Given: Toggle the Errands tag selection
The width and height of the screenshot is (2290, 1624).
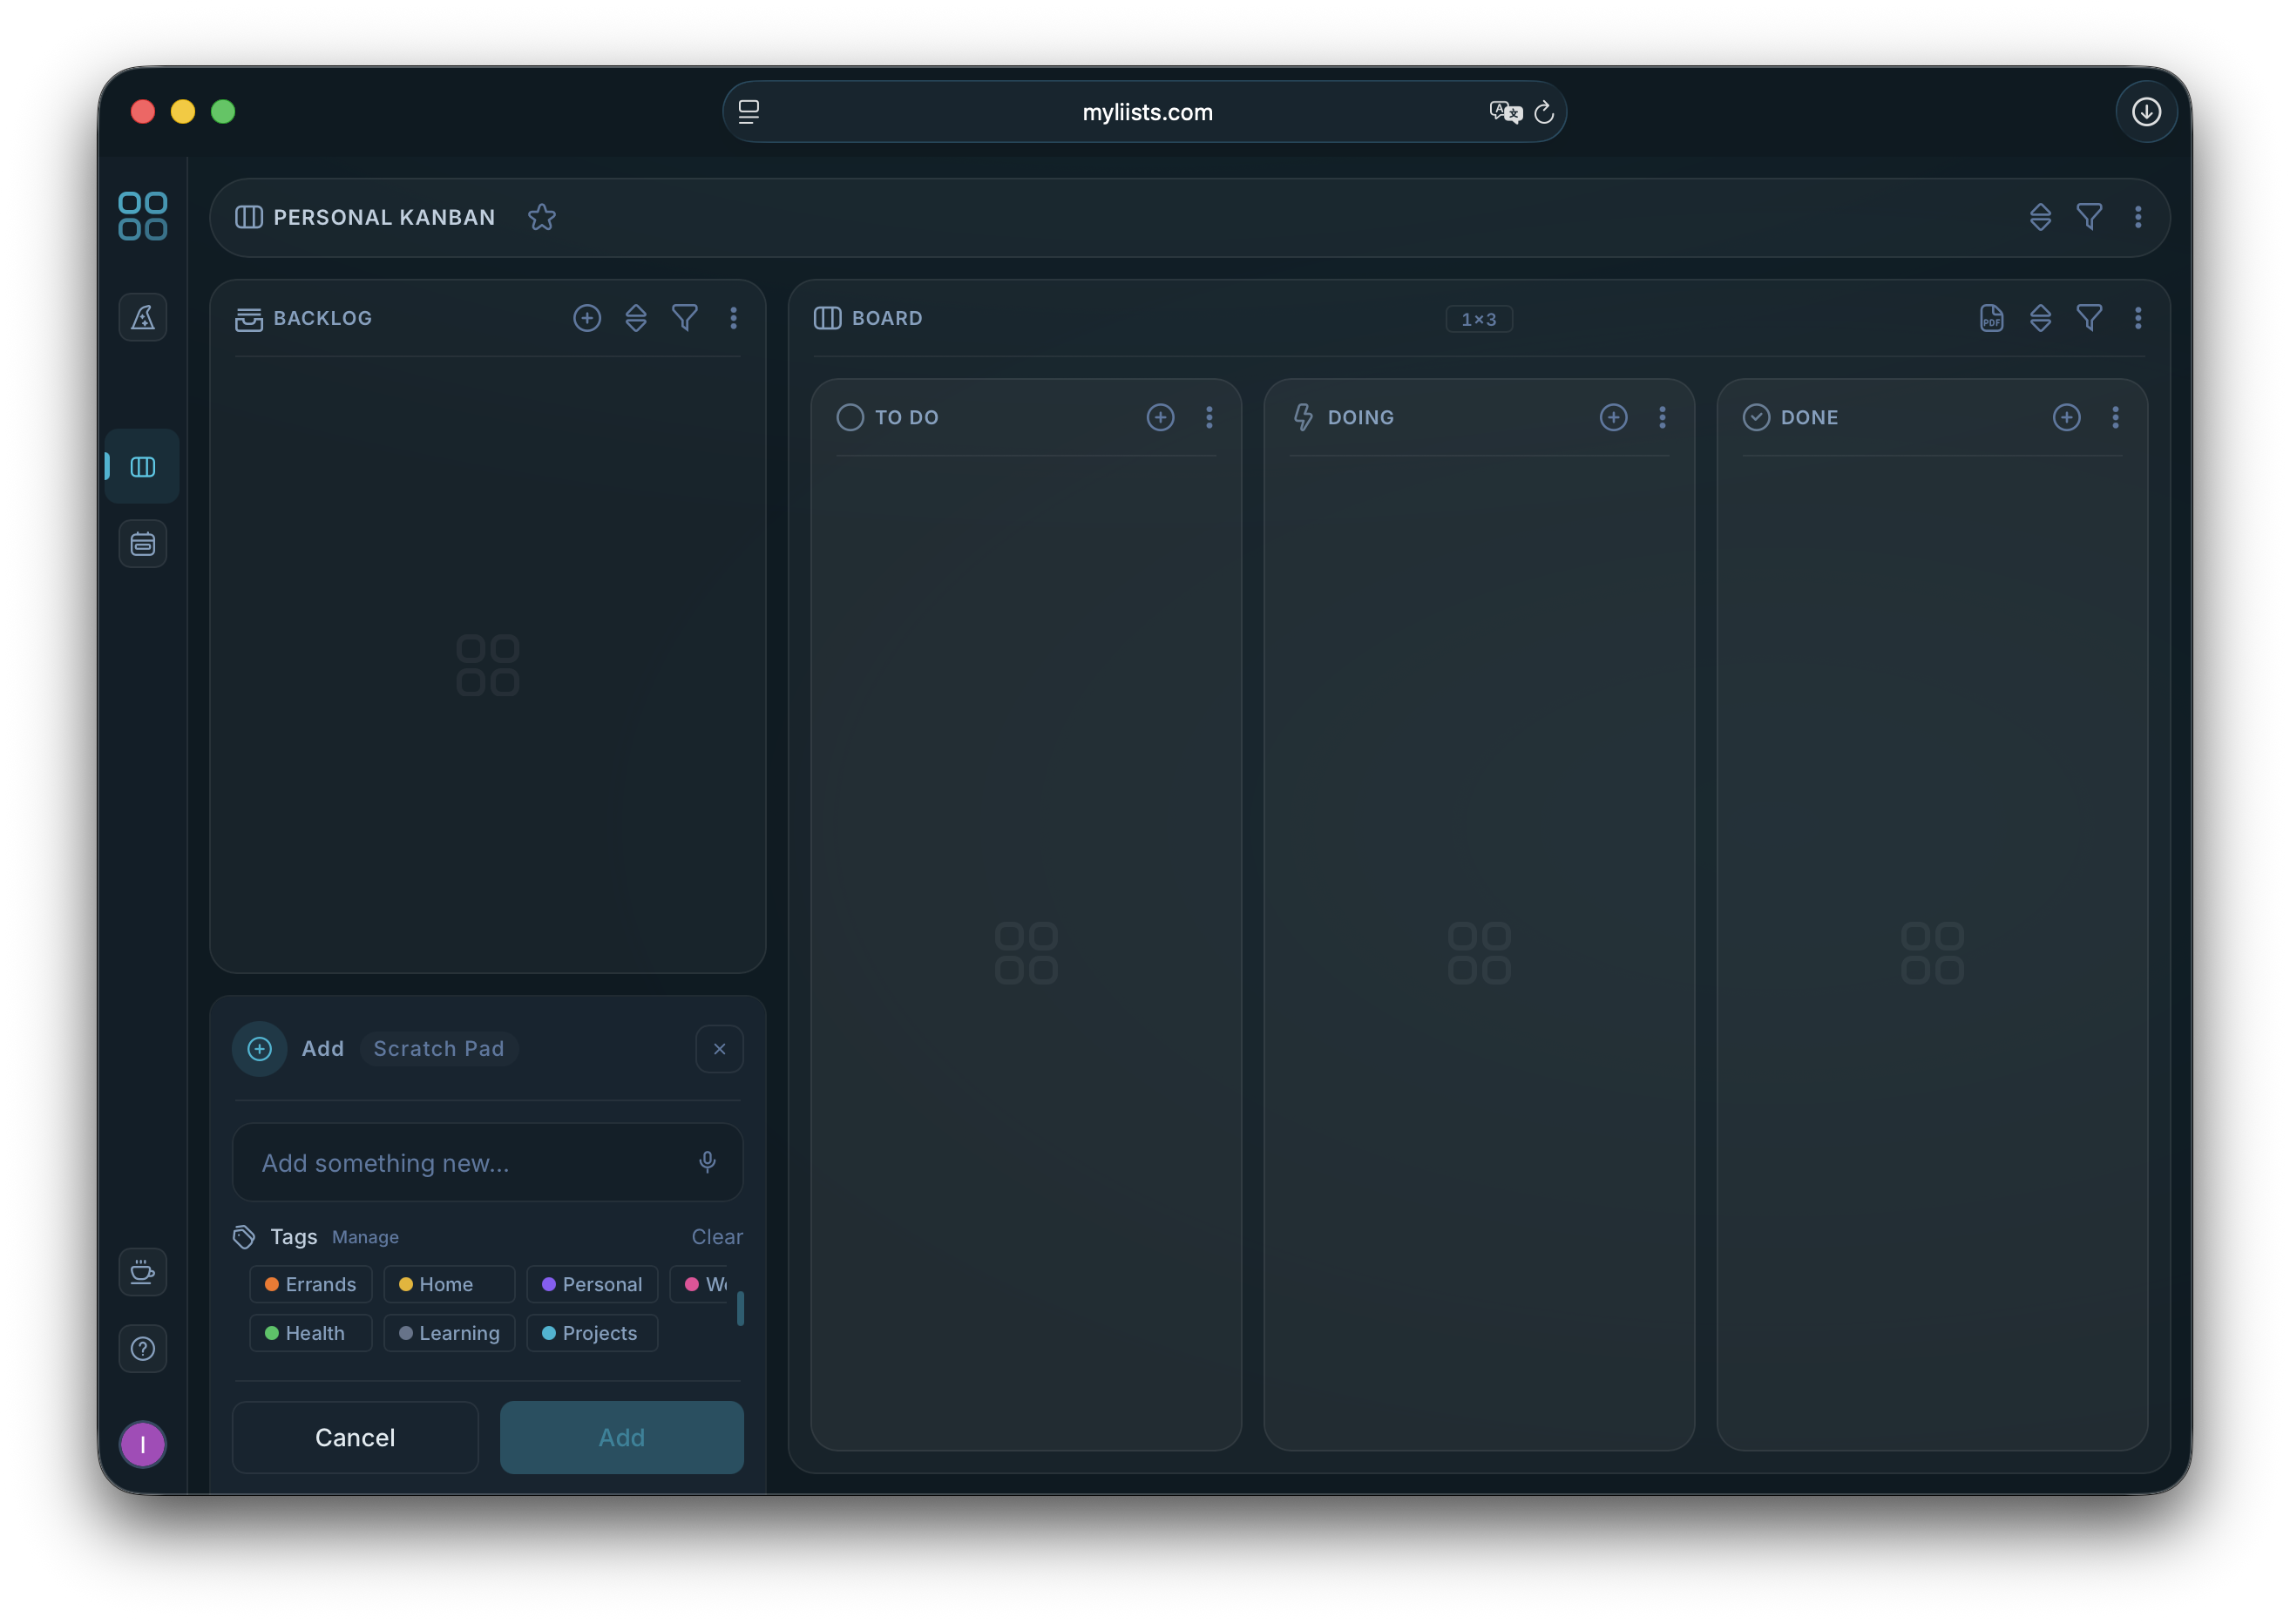Looking at the screenshot, I should [310, 1284].
